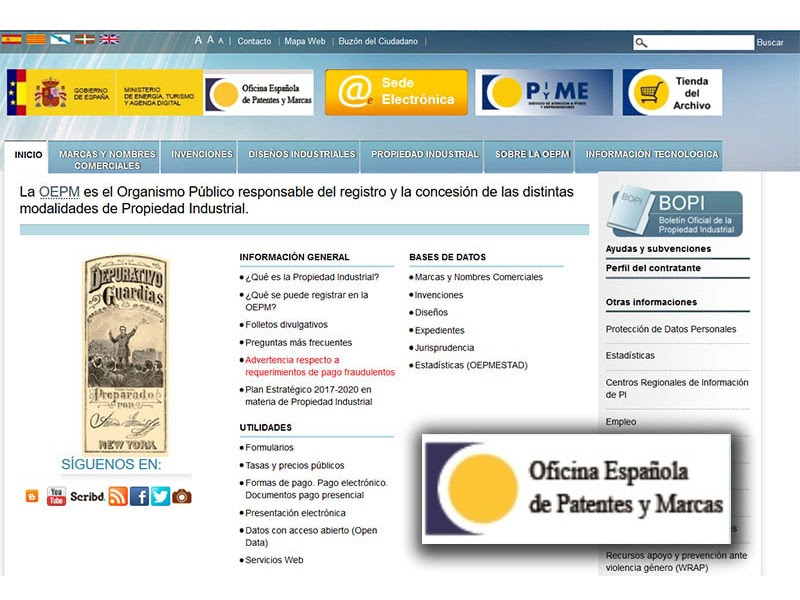The width and height of the screenshot is (800, 600).
Task: Choose the medium font size A
Action: (x=210, y=40)
